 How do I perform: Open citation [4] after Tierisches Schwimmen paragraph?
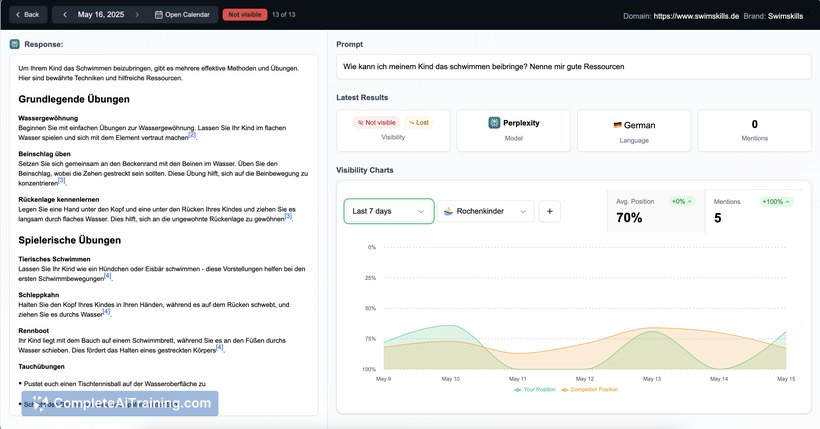click(108, 276)
